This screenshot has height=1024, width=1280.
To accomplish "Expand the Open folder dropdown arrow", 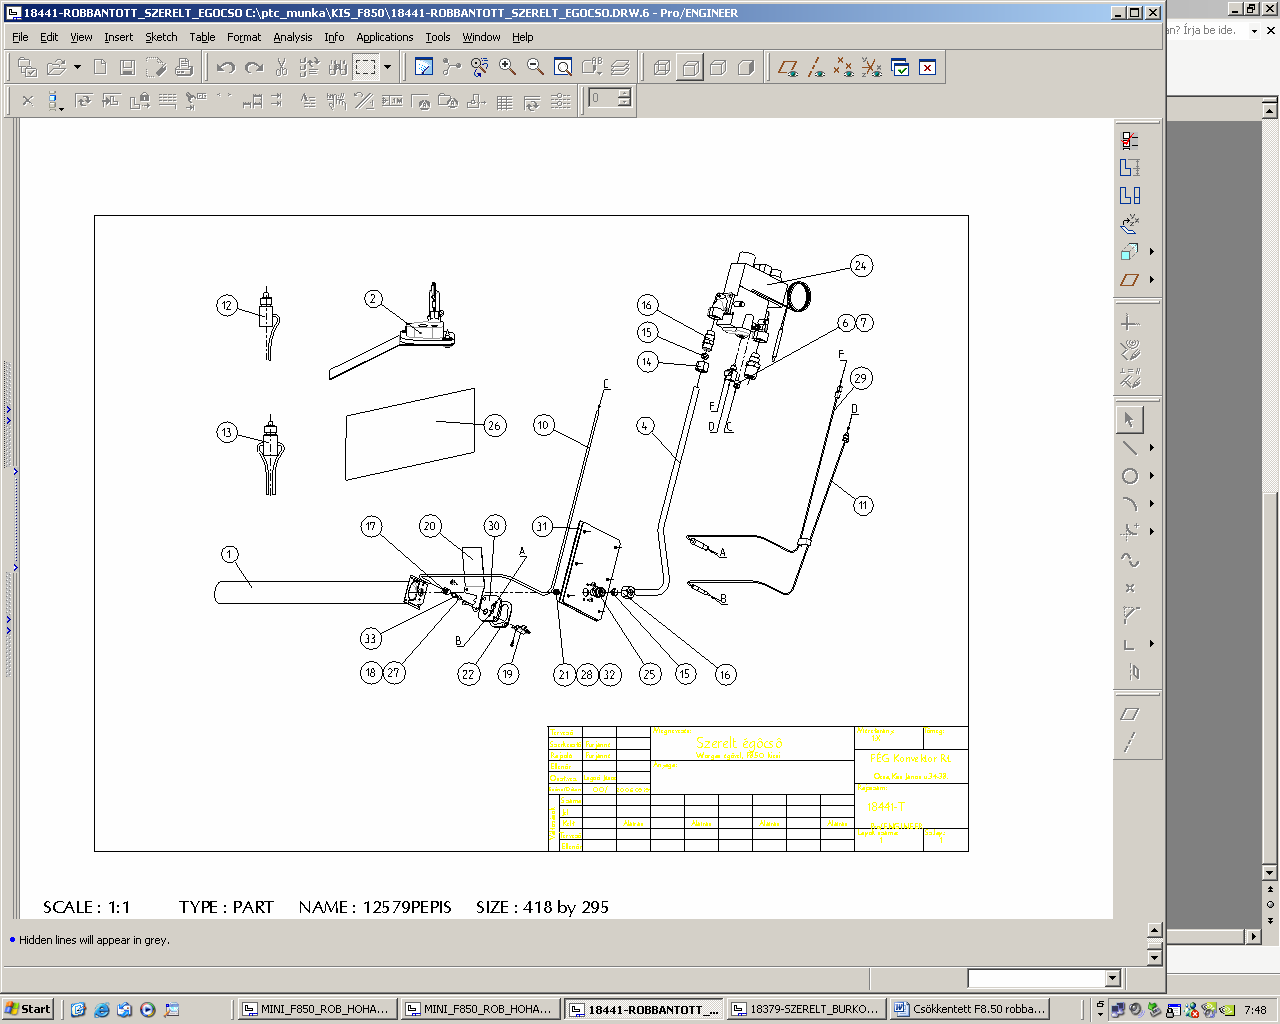I will pyautogui.click(x=77, y=67).
